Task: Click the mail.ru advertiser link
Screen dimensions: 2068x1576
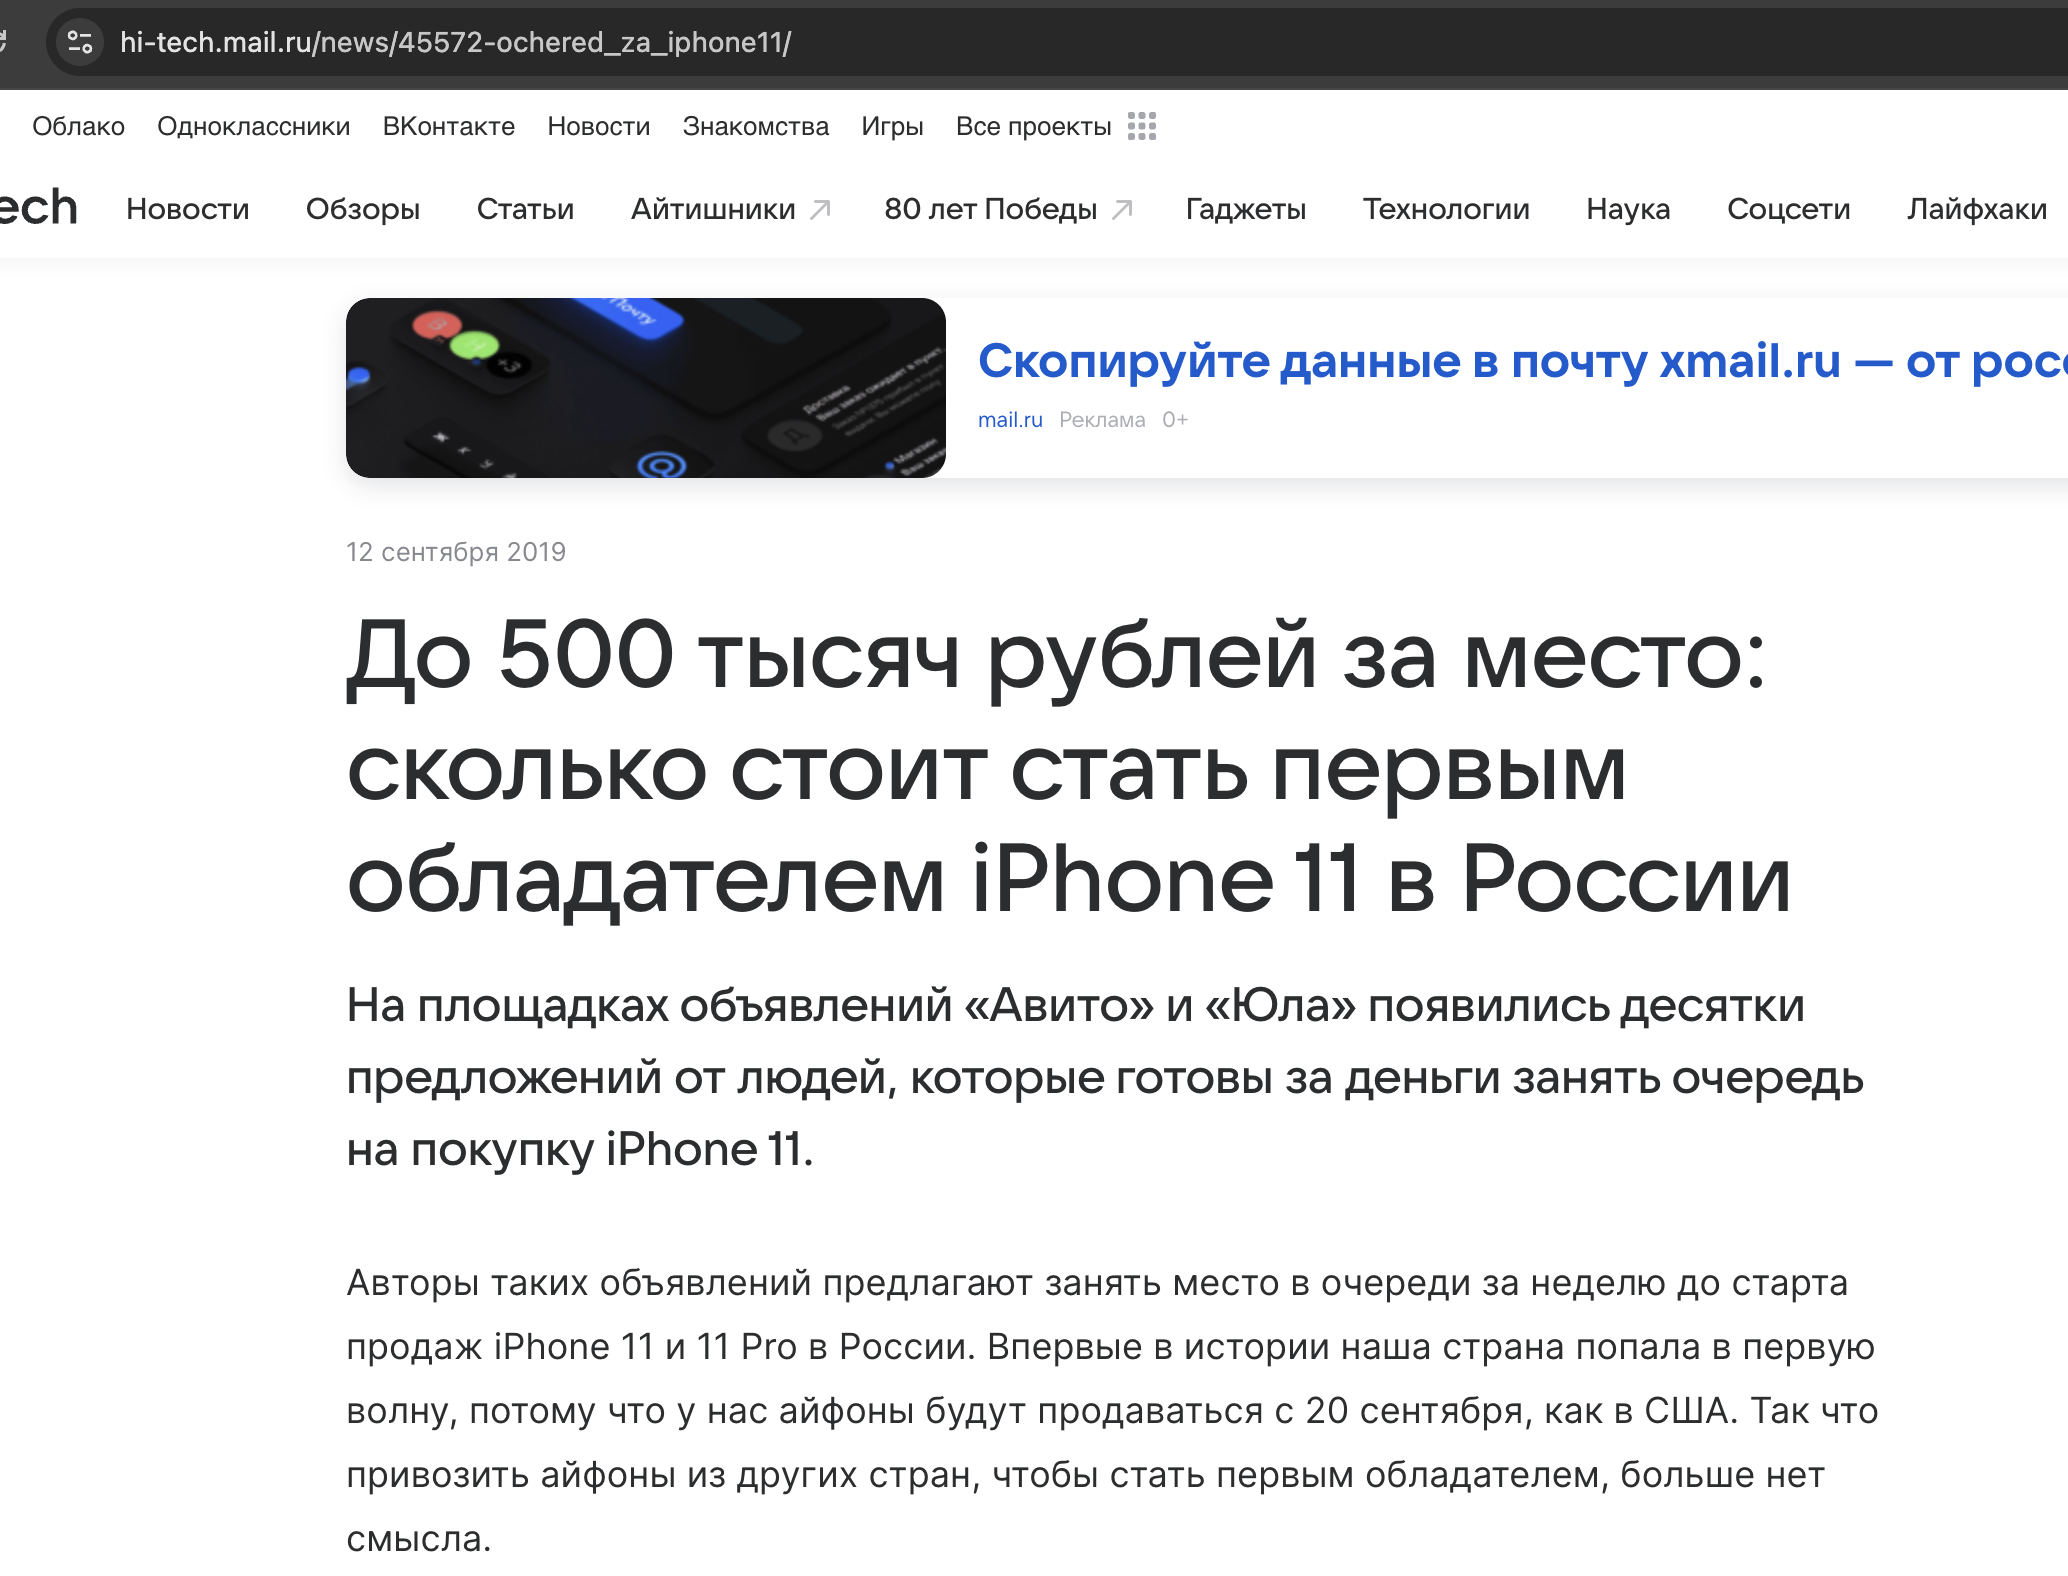Action: tap(1010, 420)
